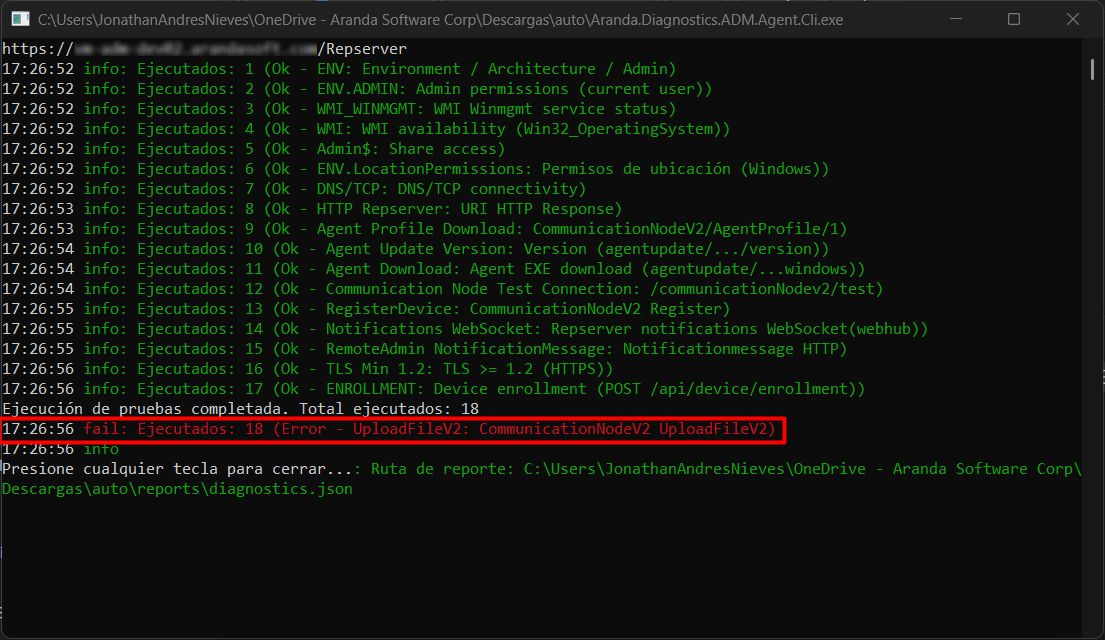Click "Presione cualquier tecla para cerrar" prompt
The image size is (1105, 640).
pyautogui.click(x=178, y=469)
